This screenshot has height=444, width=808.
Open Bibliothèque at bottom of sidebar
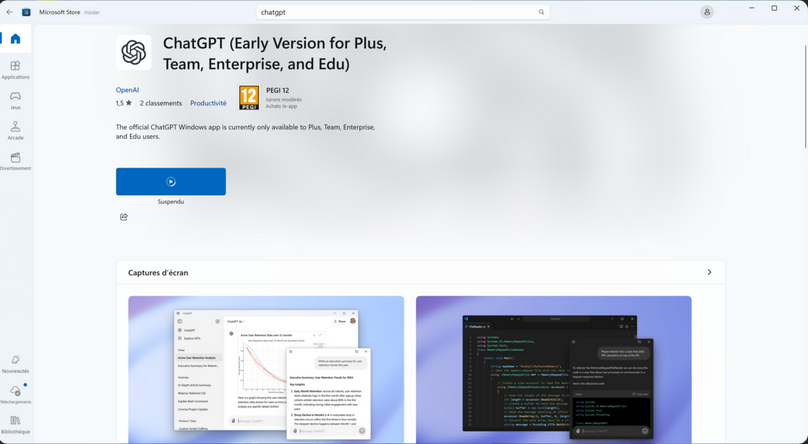[x=15, y=424]
